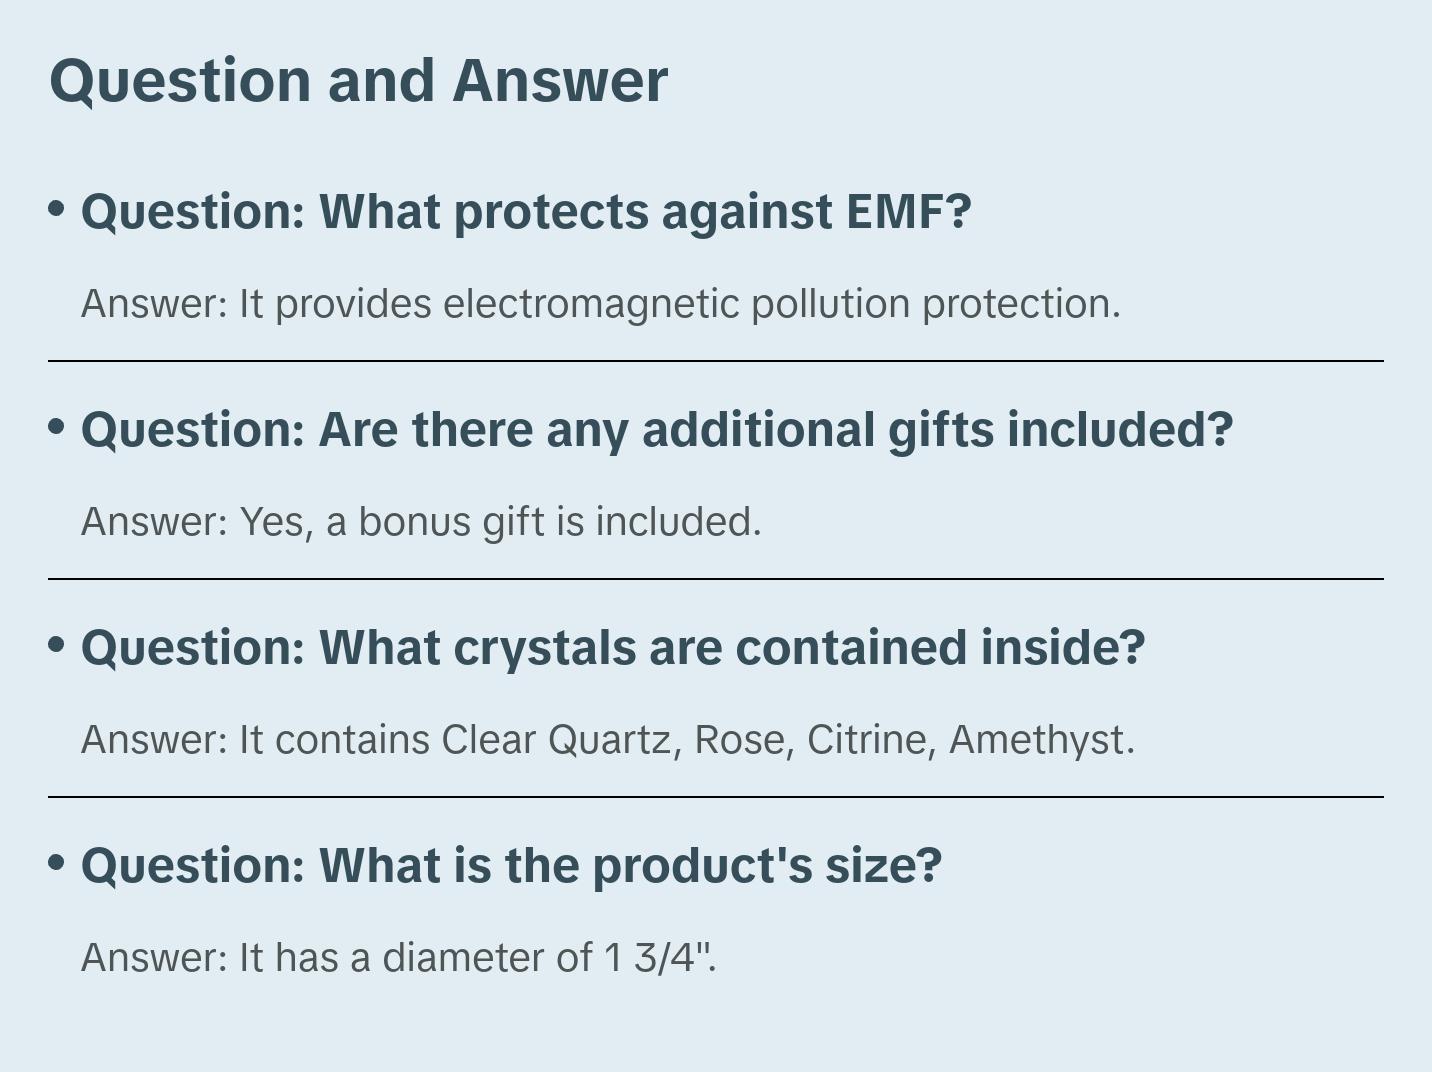
Task: Select the question about additional gifts
Action: [x=656, y=430]
